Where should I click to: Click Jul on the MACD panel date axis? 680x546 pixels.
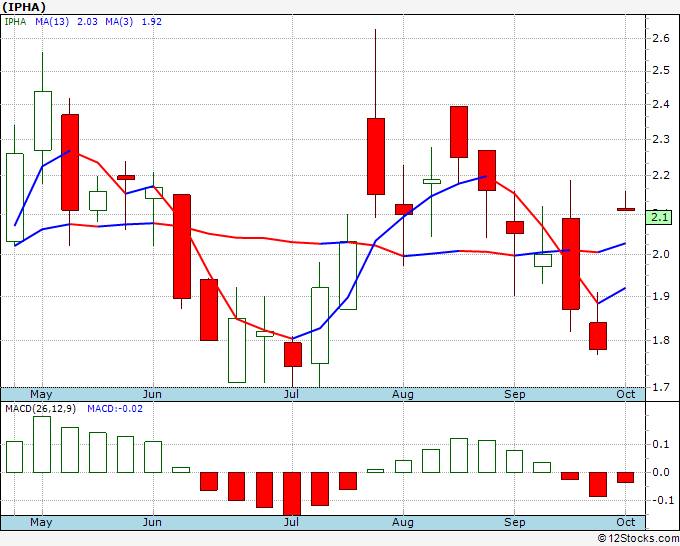tap(291, 522)
